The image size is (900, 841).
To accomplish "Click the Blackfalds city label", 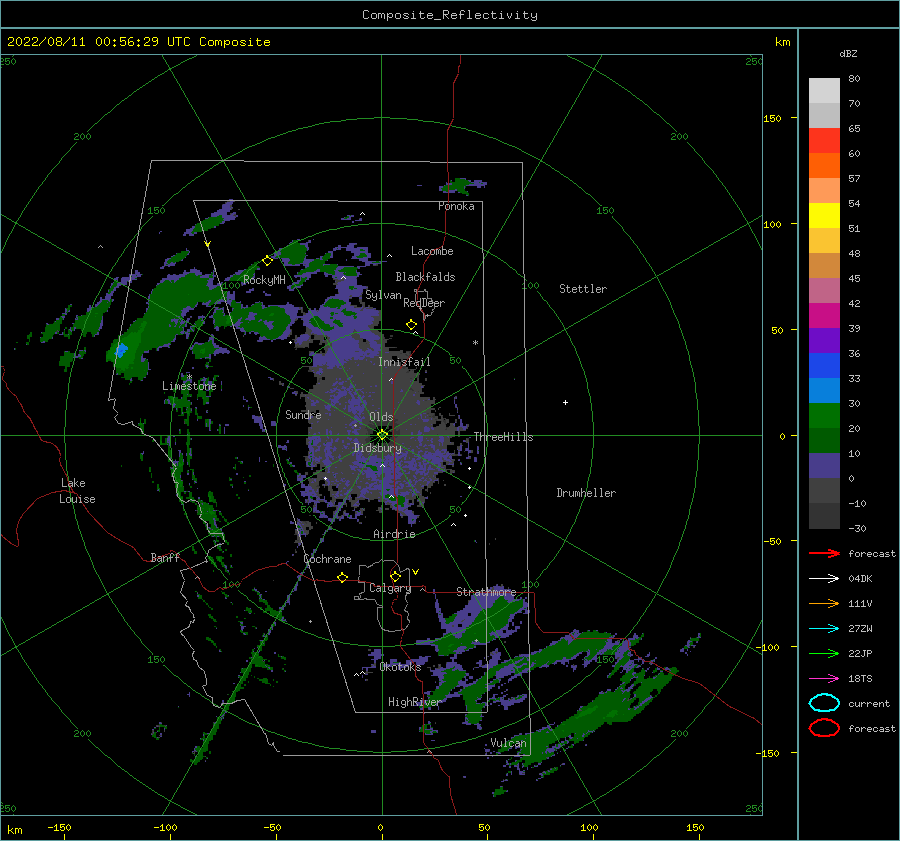I will 425,277.
